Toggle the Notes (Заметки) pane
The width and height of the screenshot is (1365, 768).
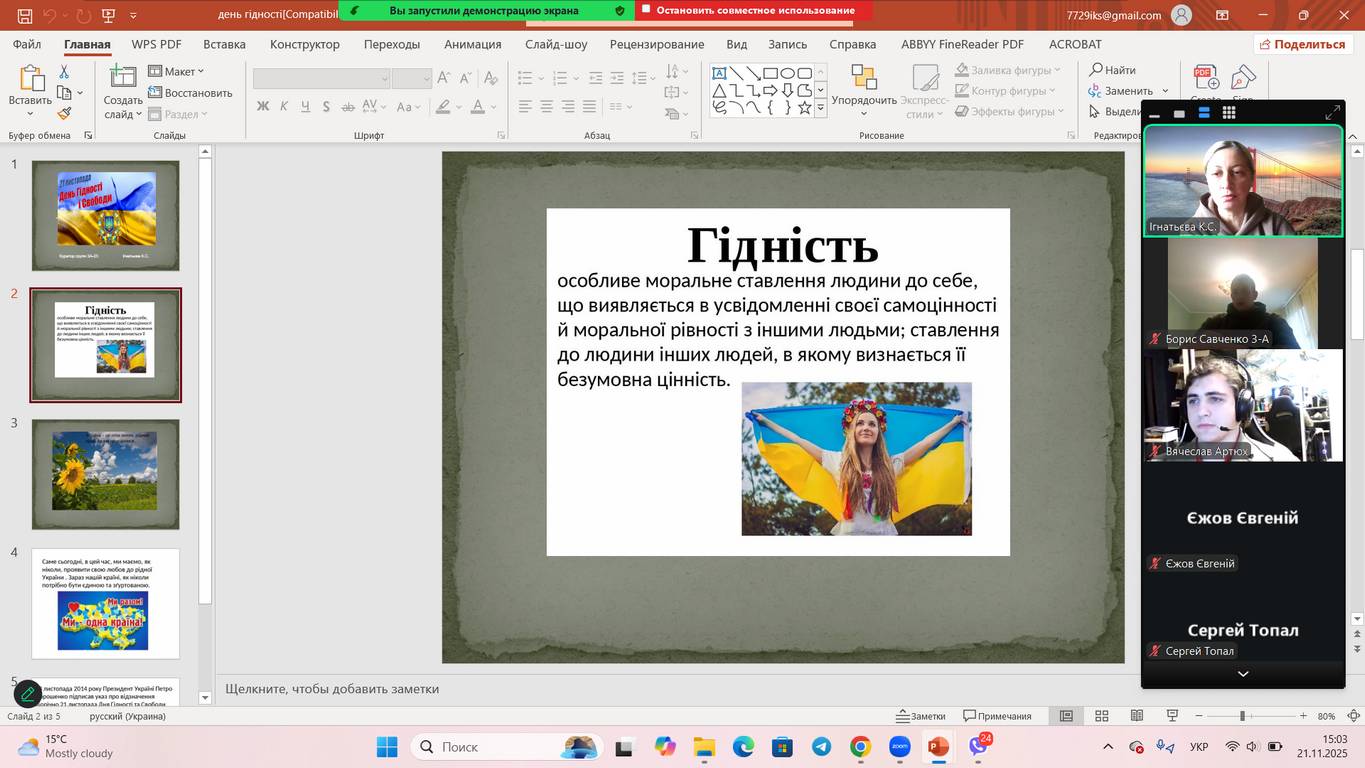pyautogui.click(x=920, y=716)
